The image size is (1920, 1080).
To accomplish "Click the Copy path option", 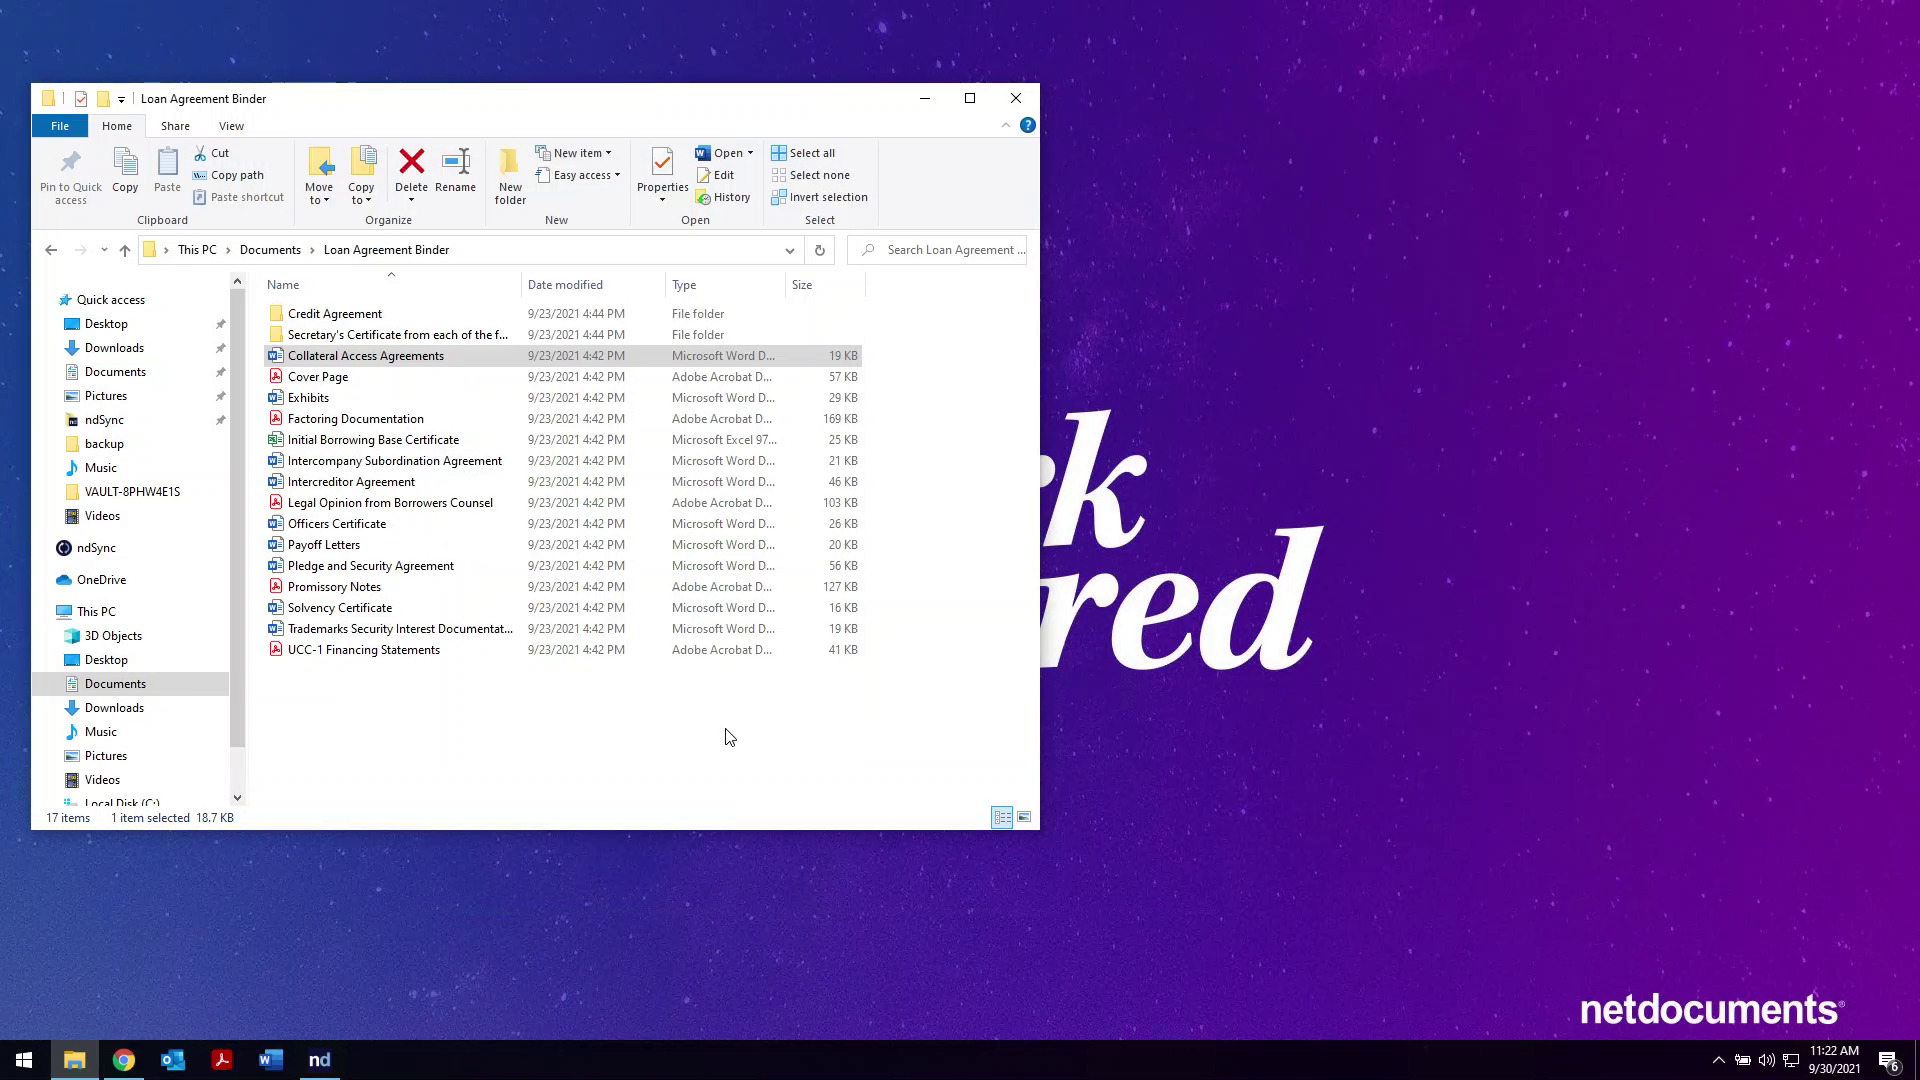I will 229,175.
